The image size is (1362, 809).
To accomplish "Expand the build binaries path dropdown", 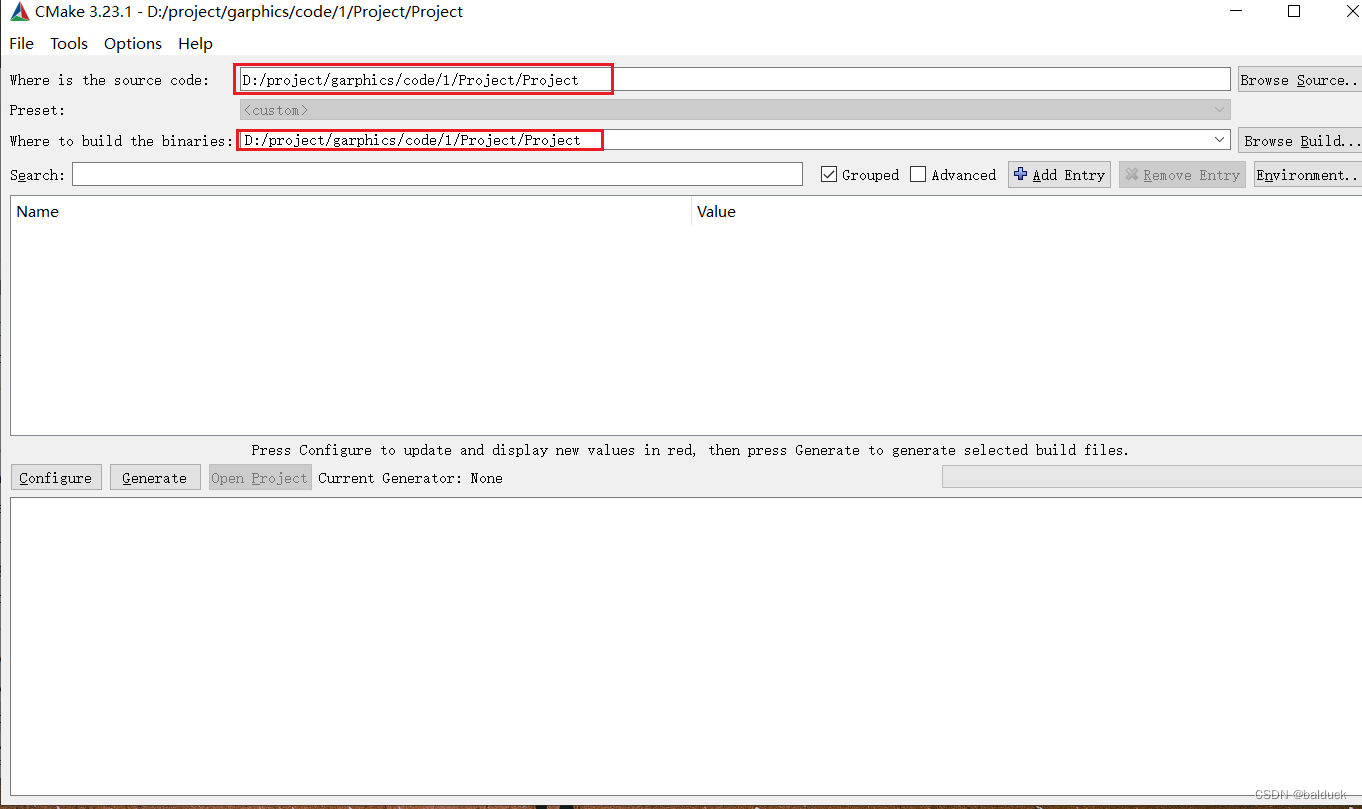I will pyautogui.click(x=1219, y=140).
